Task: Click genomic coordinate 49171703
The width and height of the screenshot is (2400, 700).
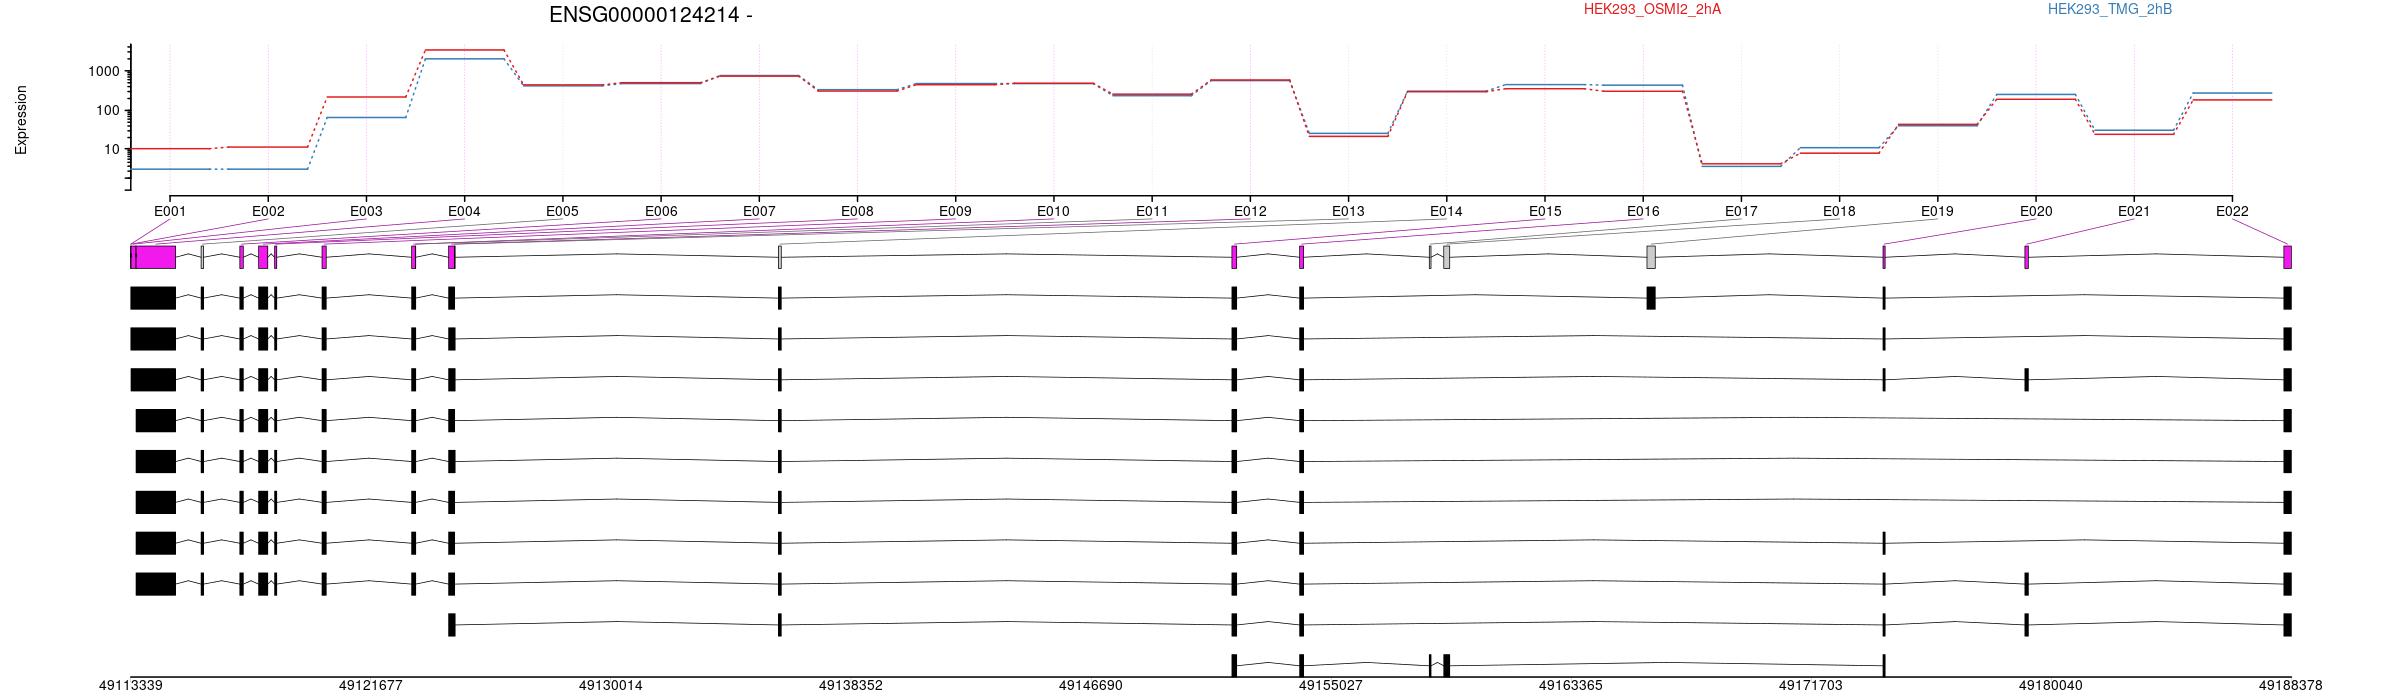Action: [1811, 686]
